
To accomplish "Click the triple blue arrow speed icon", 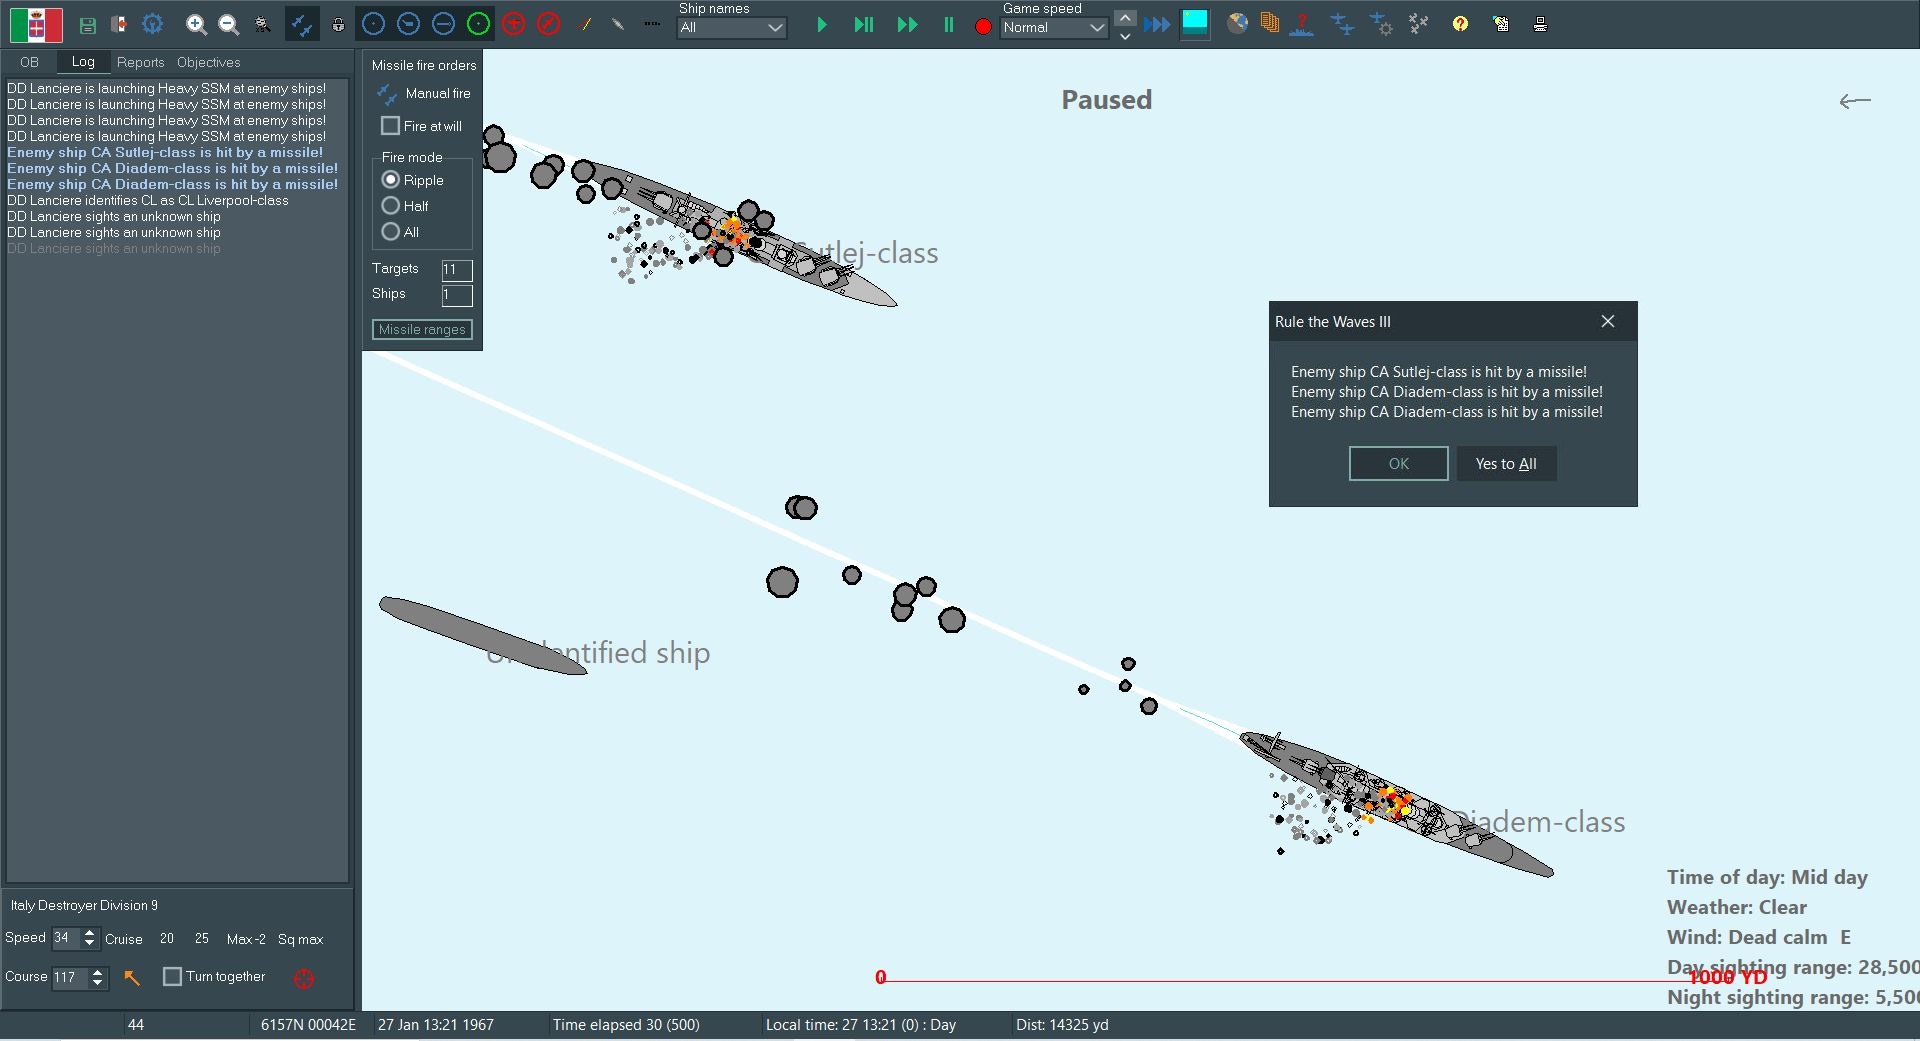I will (x=1157, y=25).
